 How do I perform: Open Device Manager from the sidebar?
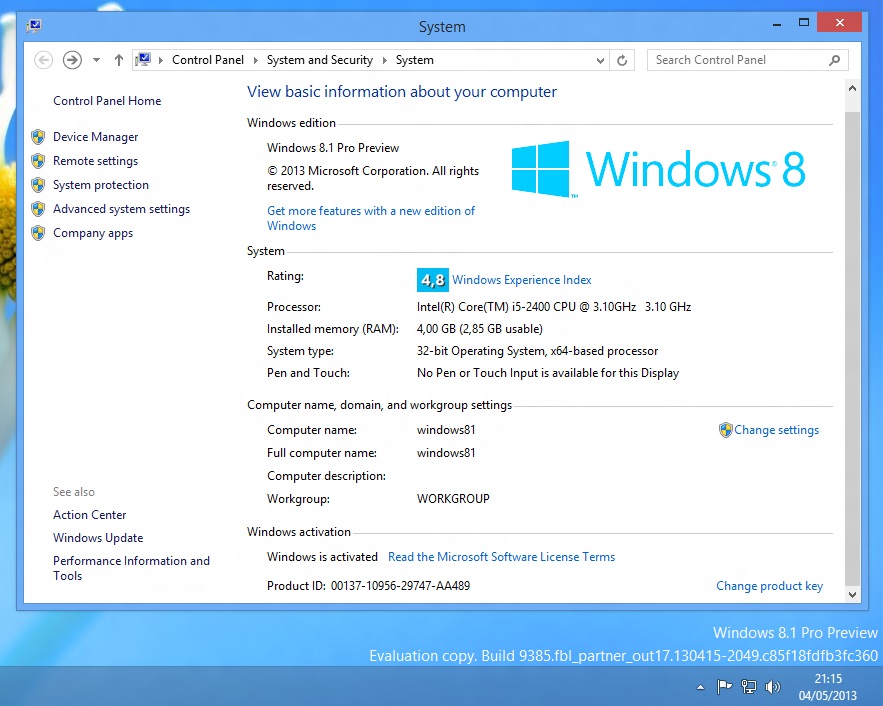tap(95, 136)
